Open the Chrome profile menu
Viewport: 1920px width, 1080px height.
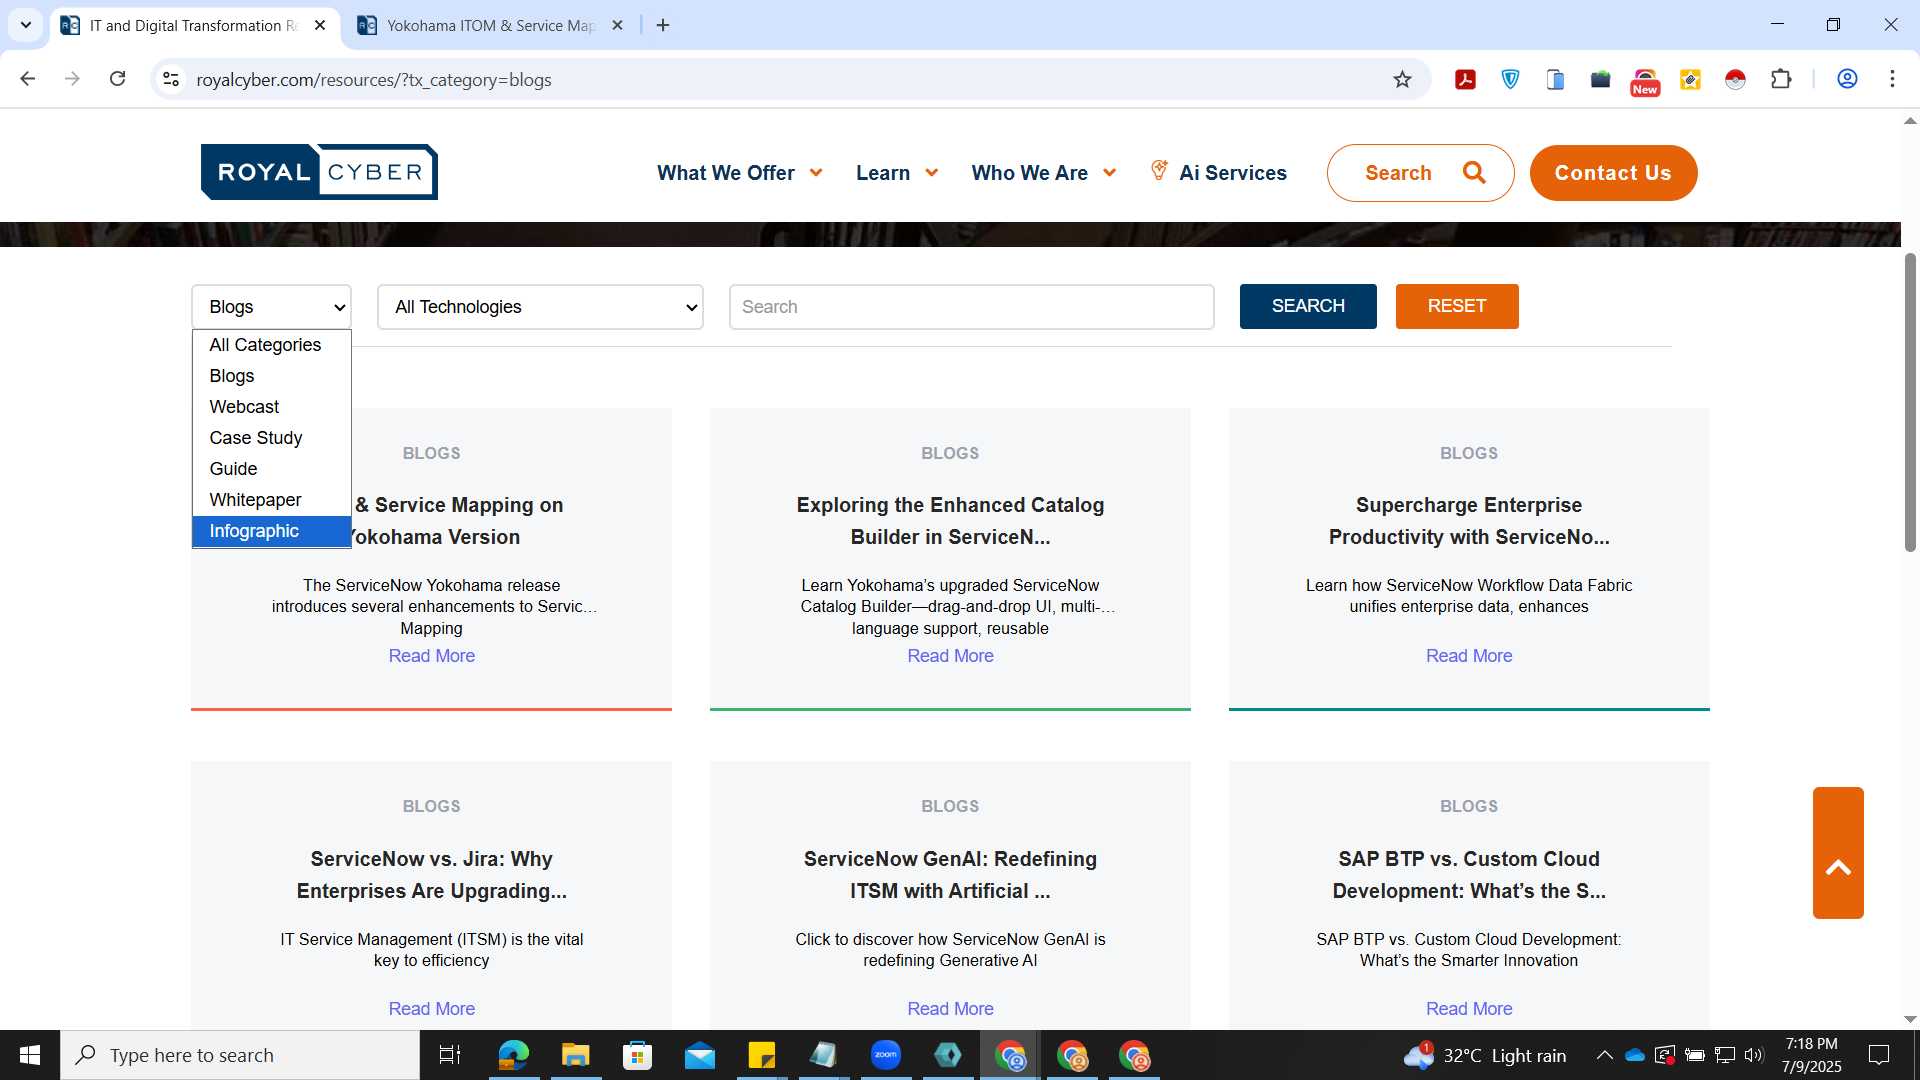(1847, 79)
